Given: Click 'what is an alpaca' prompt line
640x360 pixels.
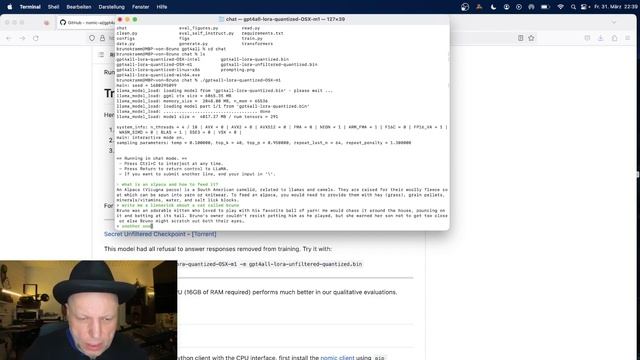Looking at the screenshot, I should tap(167, 184).
